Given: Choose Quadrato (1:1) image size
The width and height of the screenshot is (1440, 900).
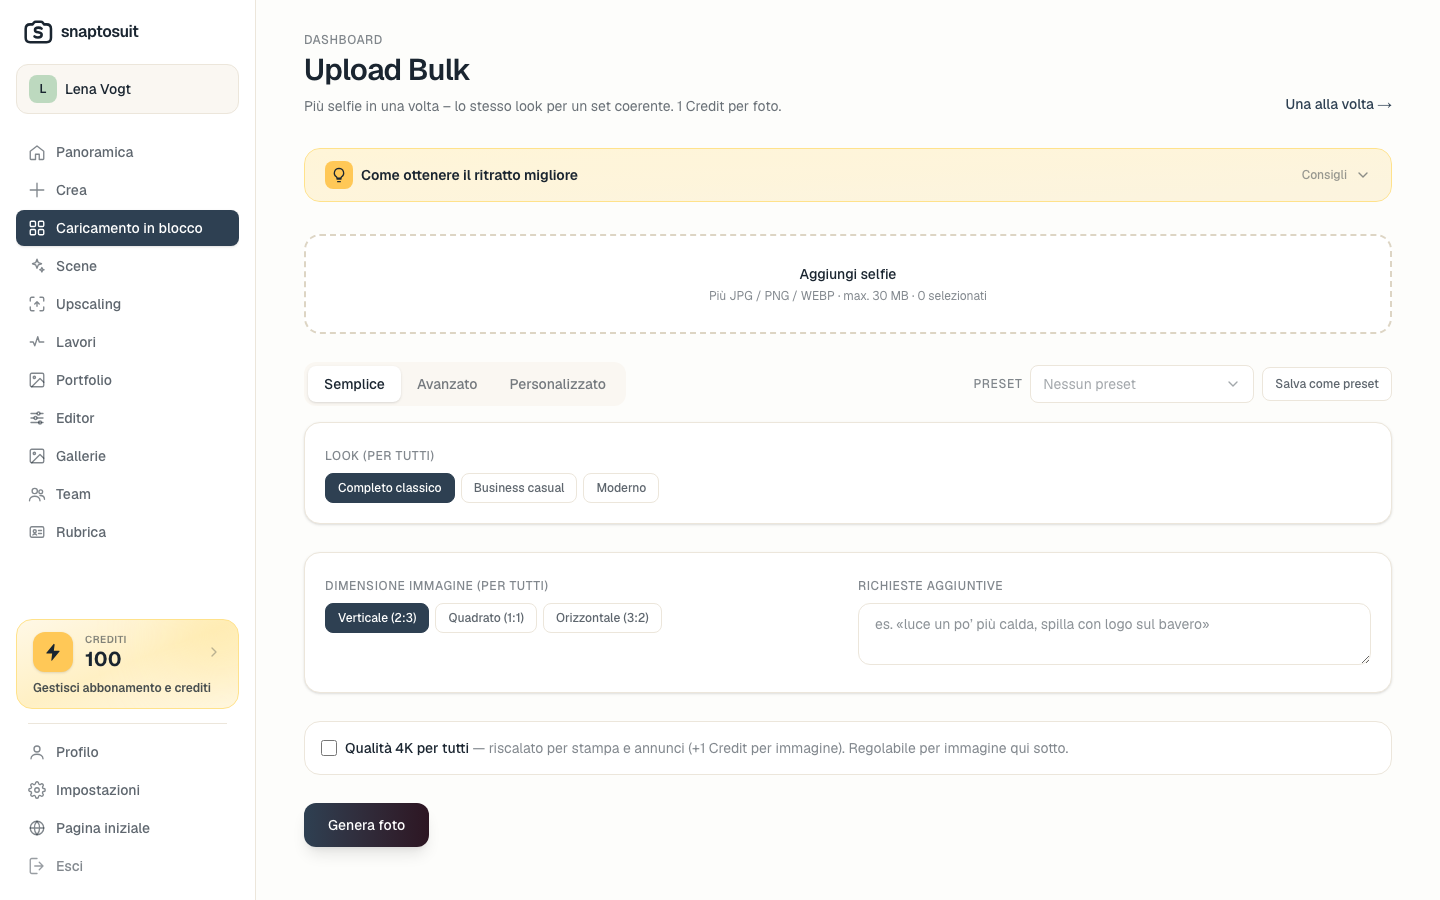Looking at the screenshot, I should pos(486,618).
